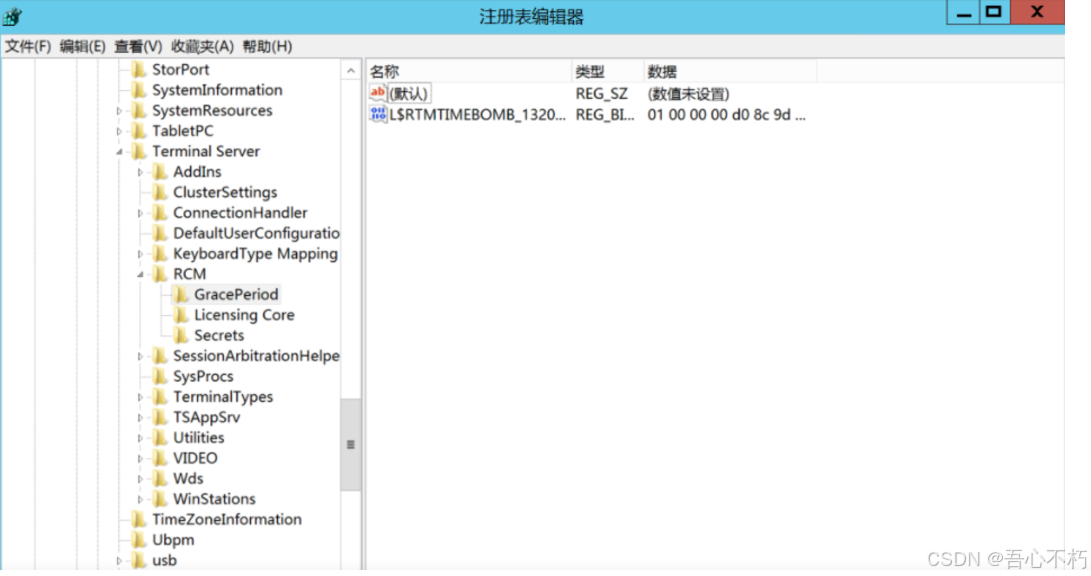
Task: Click the Secrets folder icon
Action: [181, 335]
